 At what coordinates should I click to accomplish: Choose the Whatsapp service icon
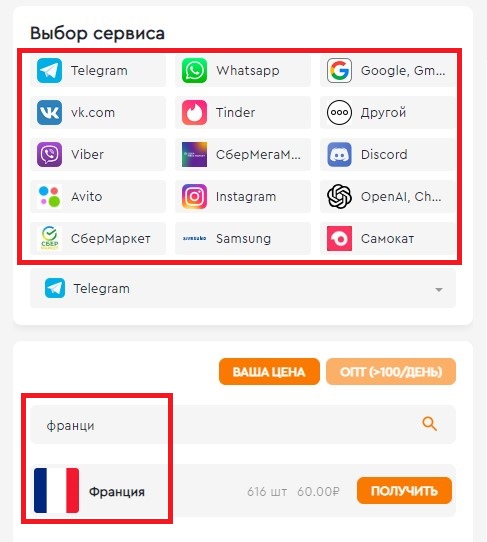coord(194,71)
